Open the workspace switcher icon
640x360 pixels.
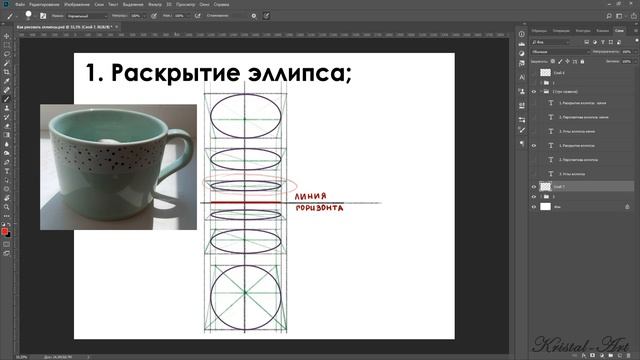coord(620,16)
